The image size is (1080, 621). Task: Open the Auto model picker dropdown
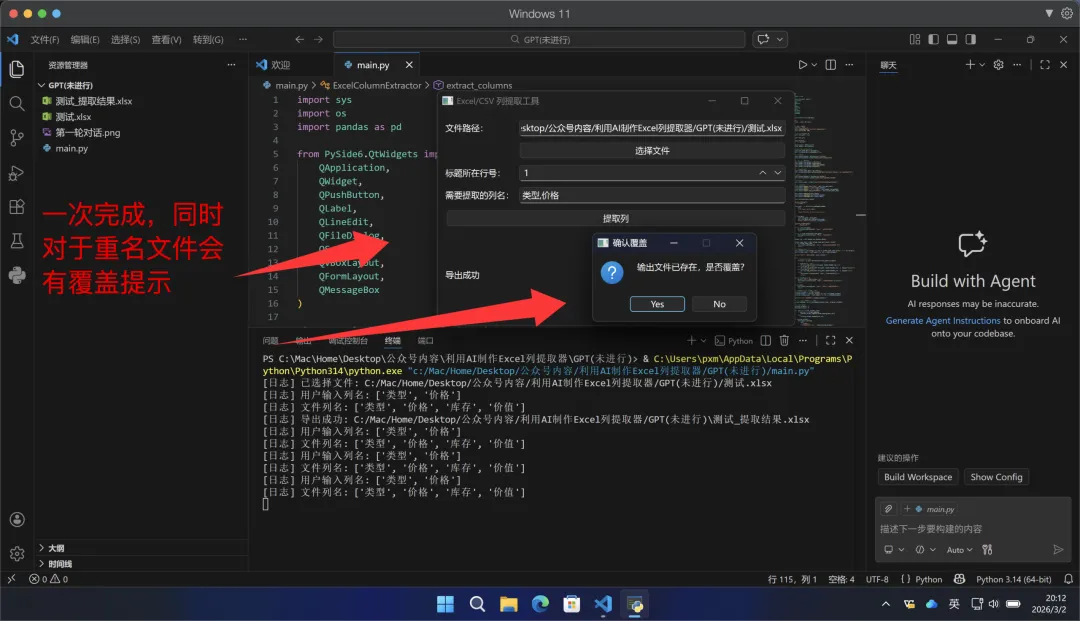(x=959, y=549)
